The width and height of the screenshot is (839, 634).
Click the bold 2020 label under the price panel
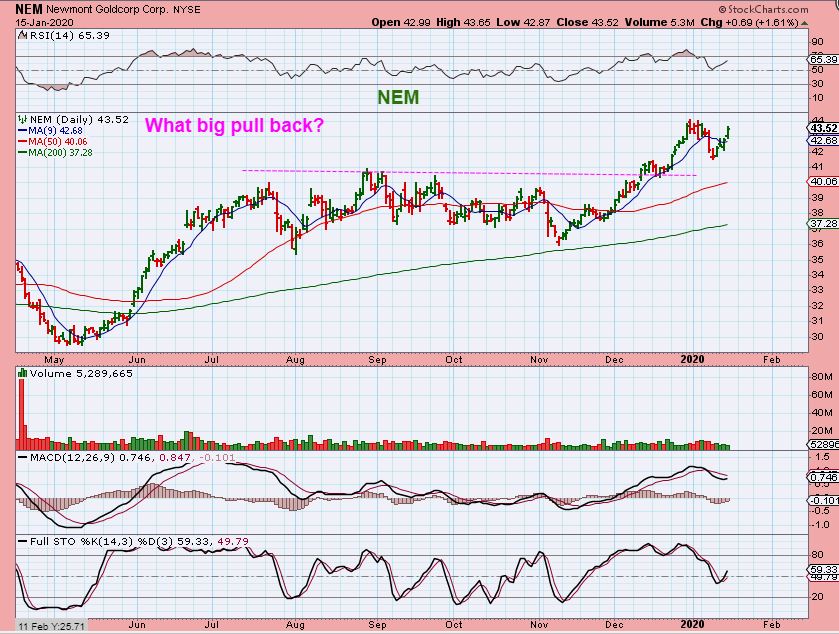(x=692, y=360)
